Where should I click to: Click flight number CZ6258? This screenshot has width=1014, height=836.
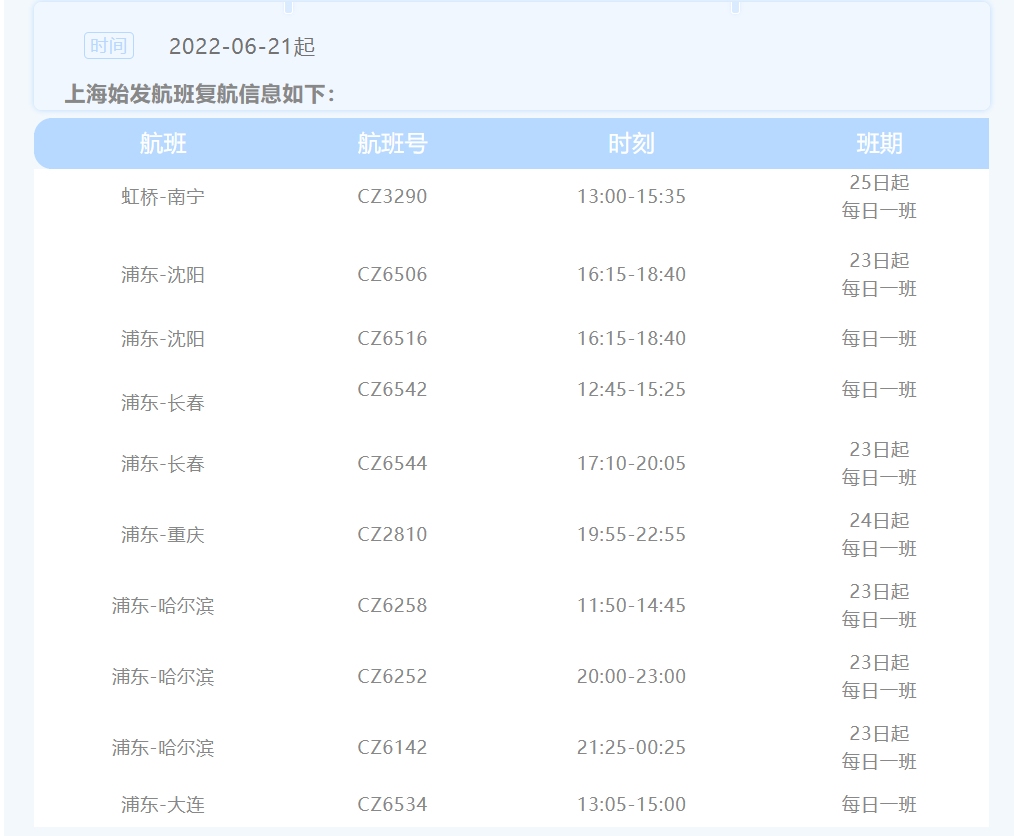[392, 606]
